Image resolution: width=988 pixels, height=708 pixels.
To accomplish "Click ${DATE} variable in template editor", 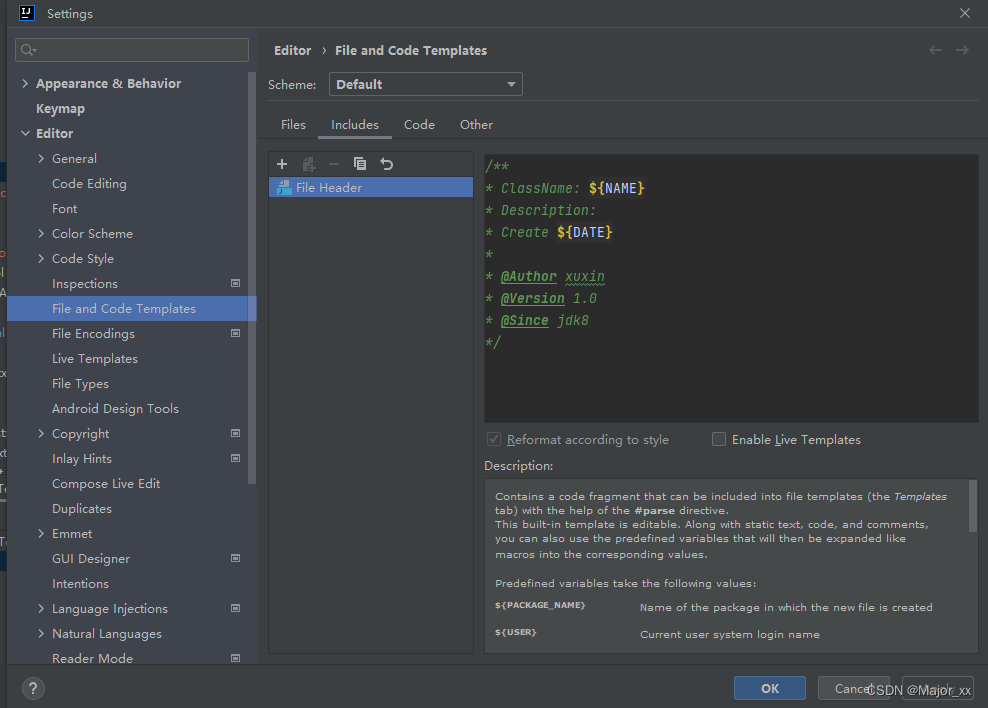I will [x=585, y=232].
